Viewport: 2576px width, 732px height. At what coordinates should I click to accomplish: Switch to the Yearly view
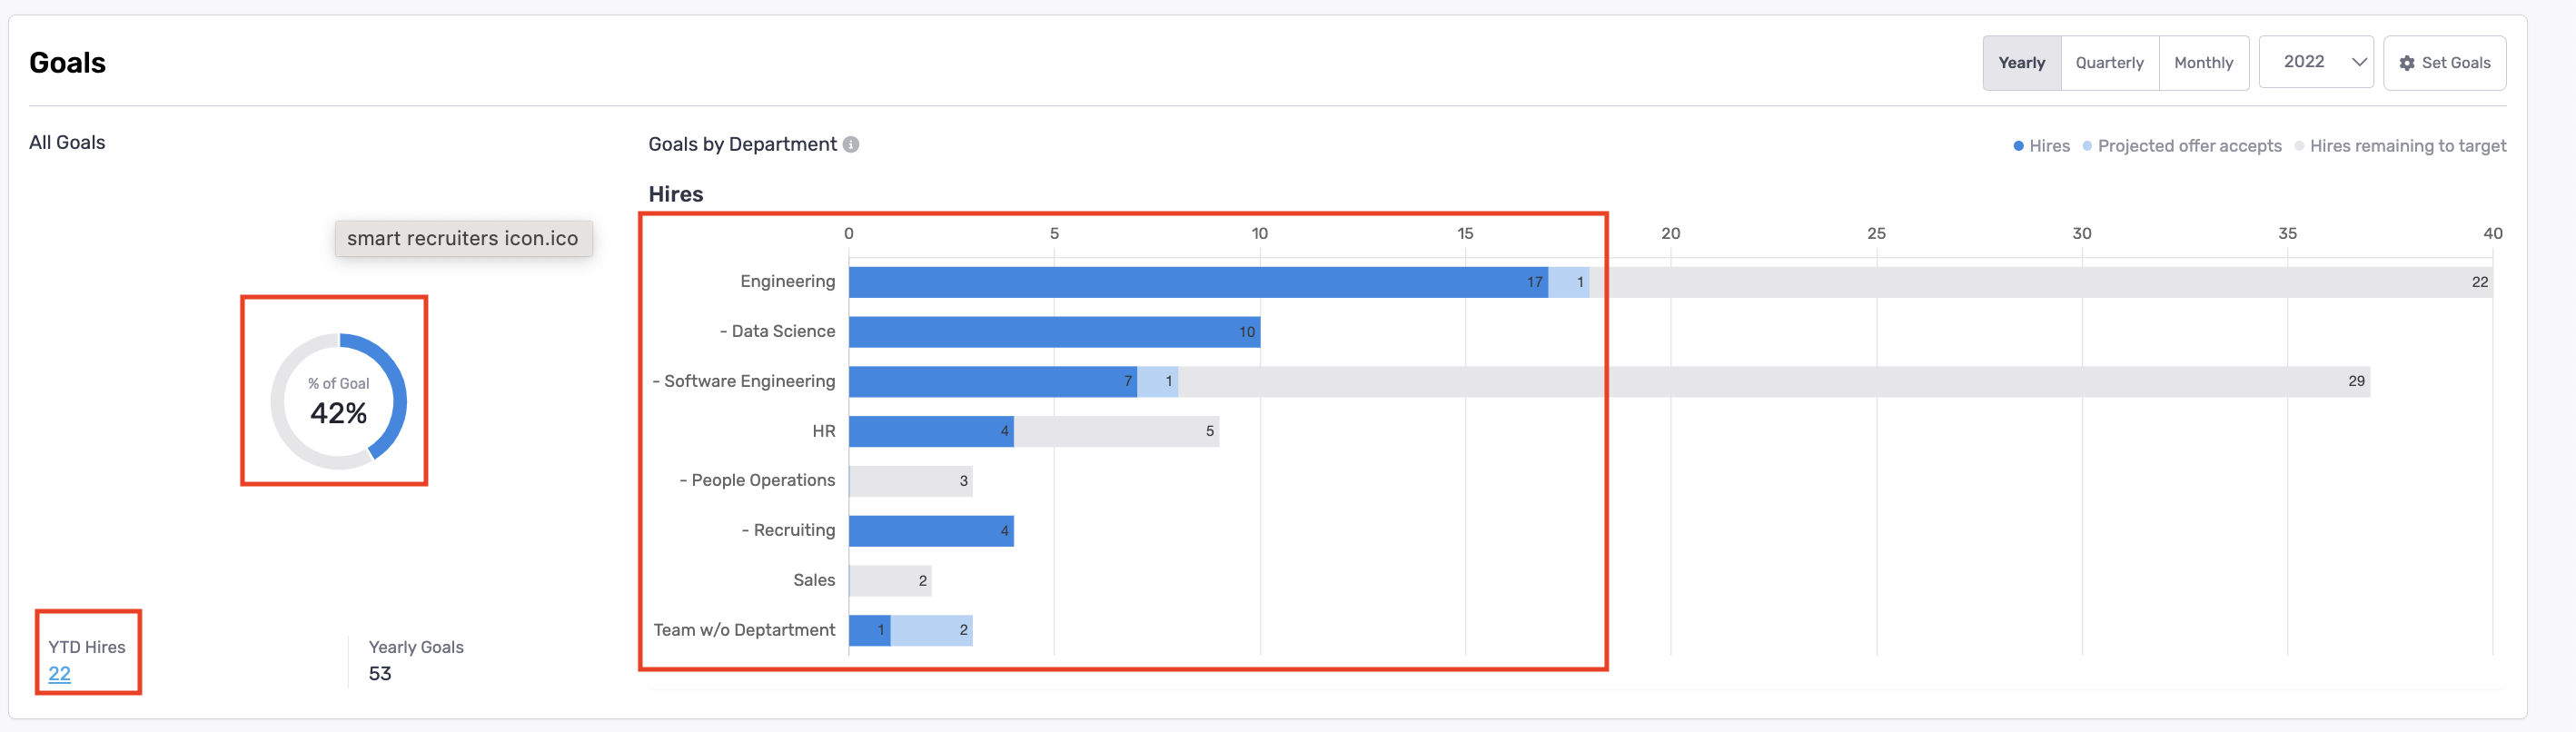(x=2021, y=63)
